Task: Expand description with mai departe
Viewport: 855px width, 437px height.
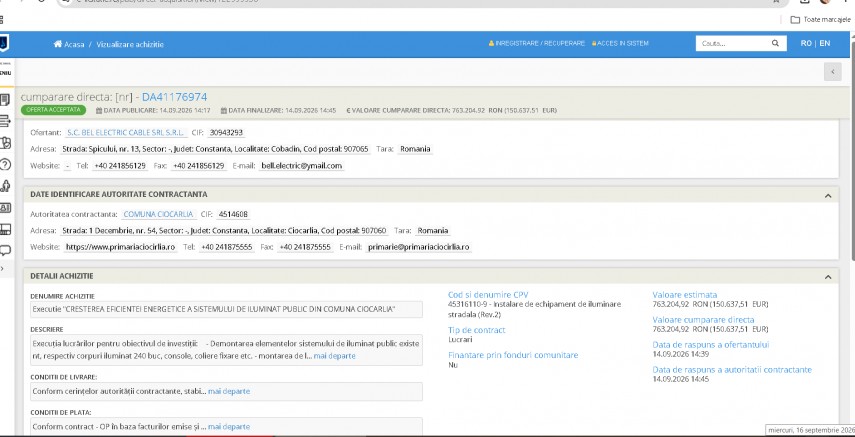Action: pos(334,356)
